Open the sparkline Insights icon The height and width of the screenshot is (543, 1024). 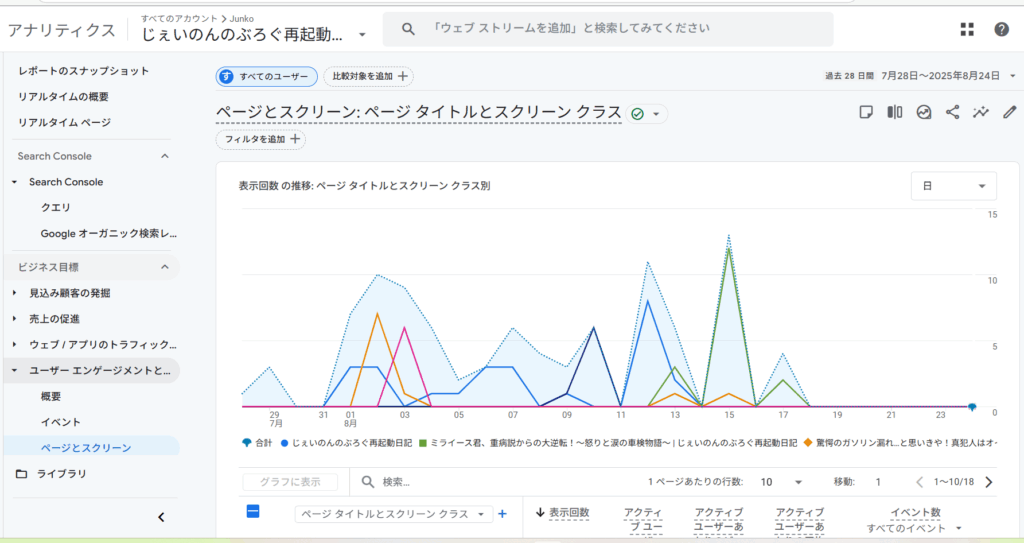(981, 113)
